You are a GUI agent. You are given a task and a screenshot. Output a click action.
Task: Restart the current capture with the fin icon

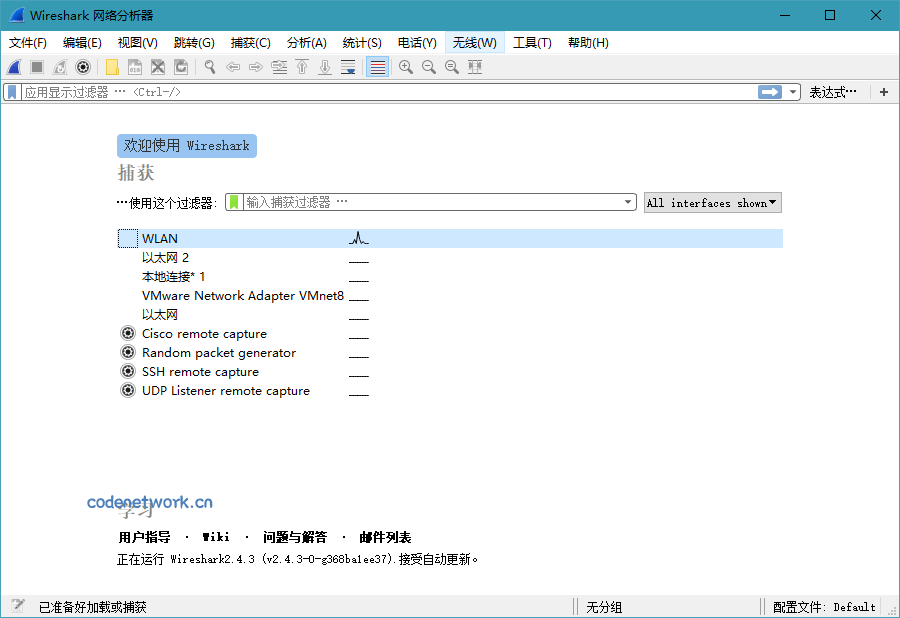[x=58, y=66]
